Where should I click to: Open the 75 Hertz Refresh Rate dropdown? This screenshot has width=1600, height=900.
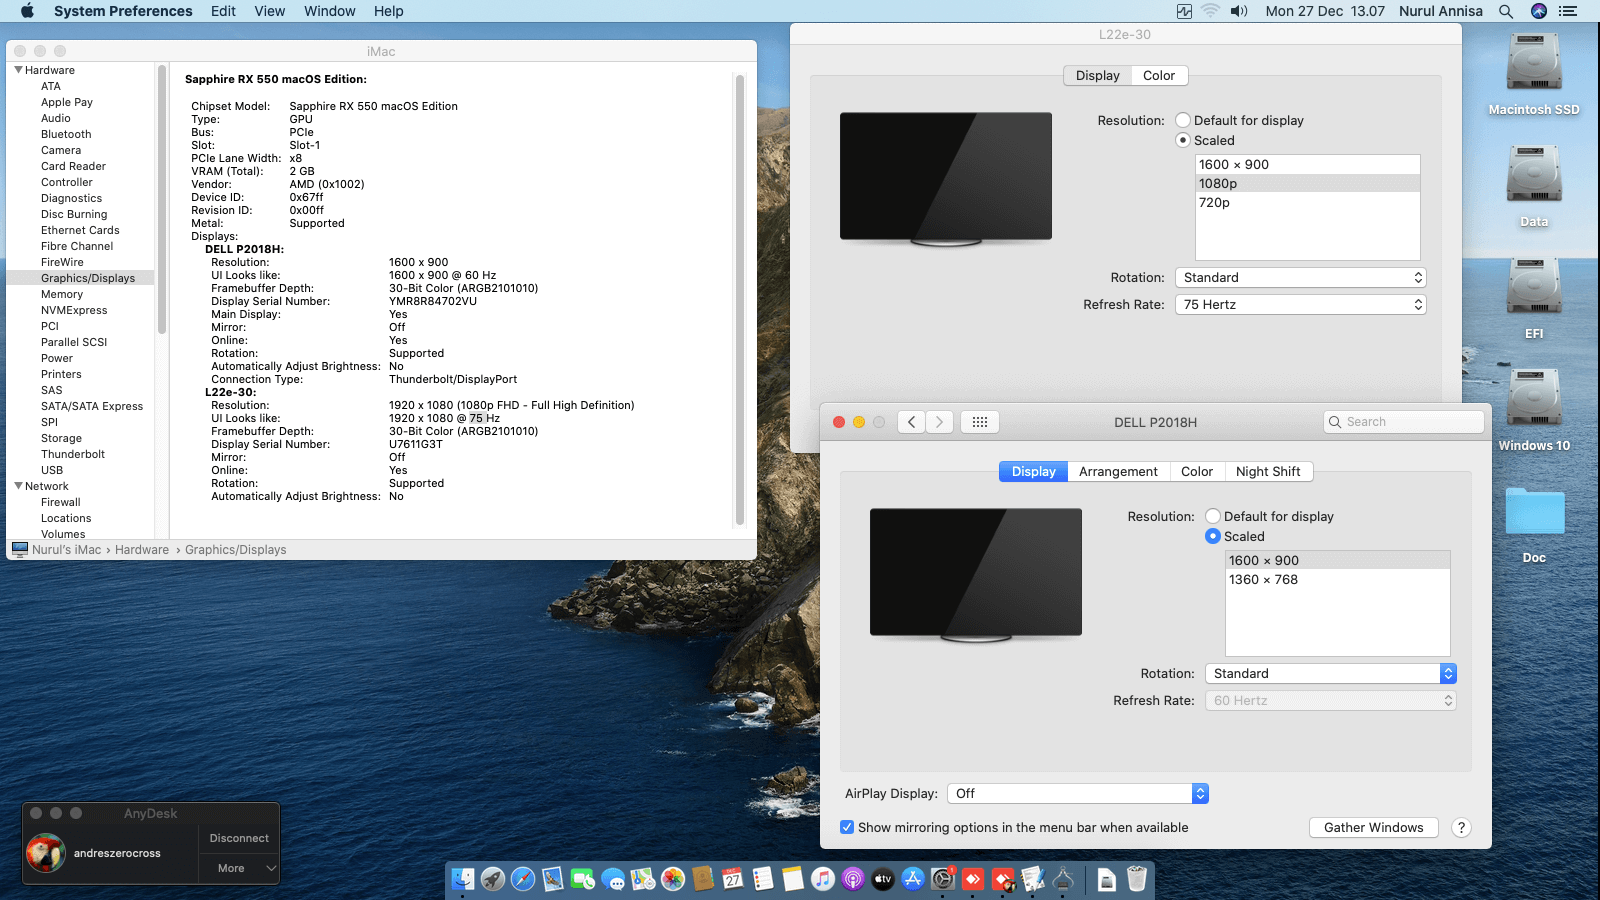1300,305
